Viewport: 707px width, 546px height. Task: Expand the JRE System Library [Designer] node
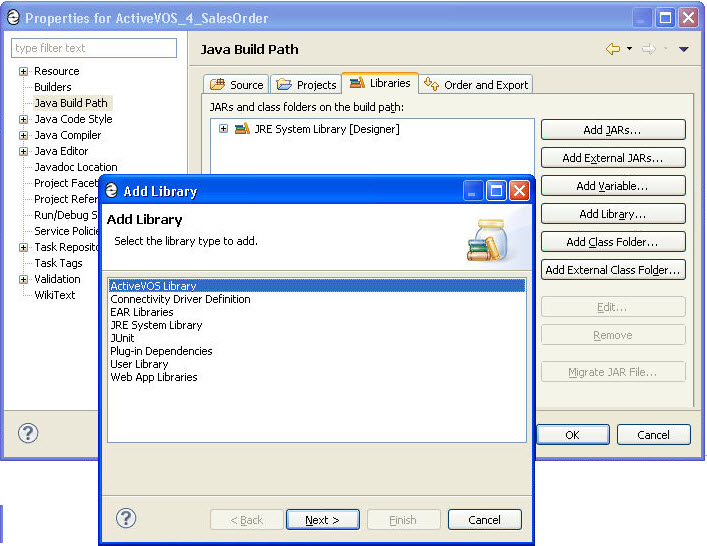[223, 129]
